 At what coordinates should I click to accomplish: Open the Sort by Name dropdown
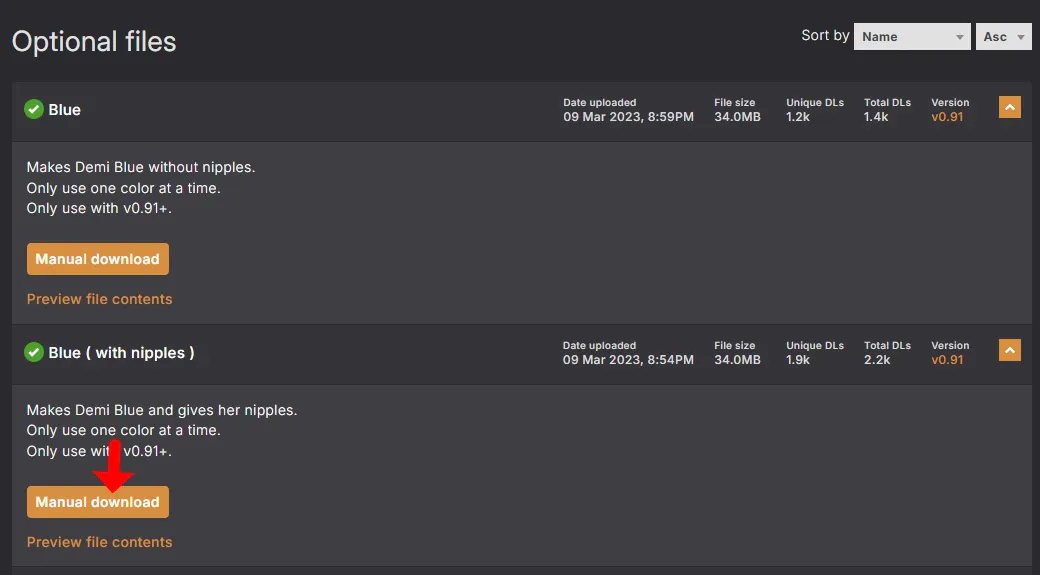click(x=912, y=37)
